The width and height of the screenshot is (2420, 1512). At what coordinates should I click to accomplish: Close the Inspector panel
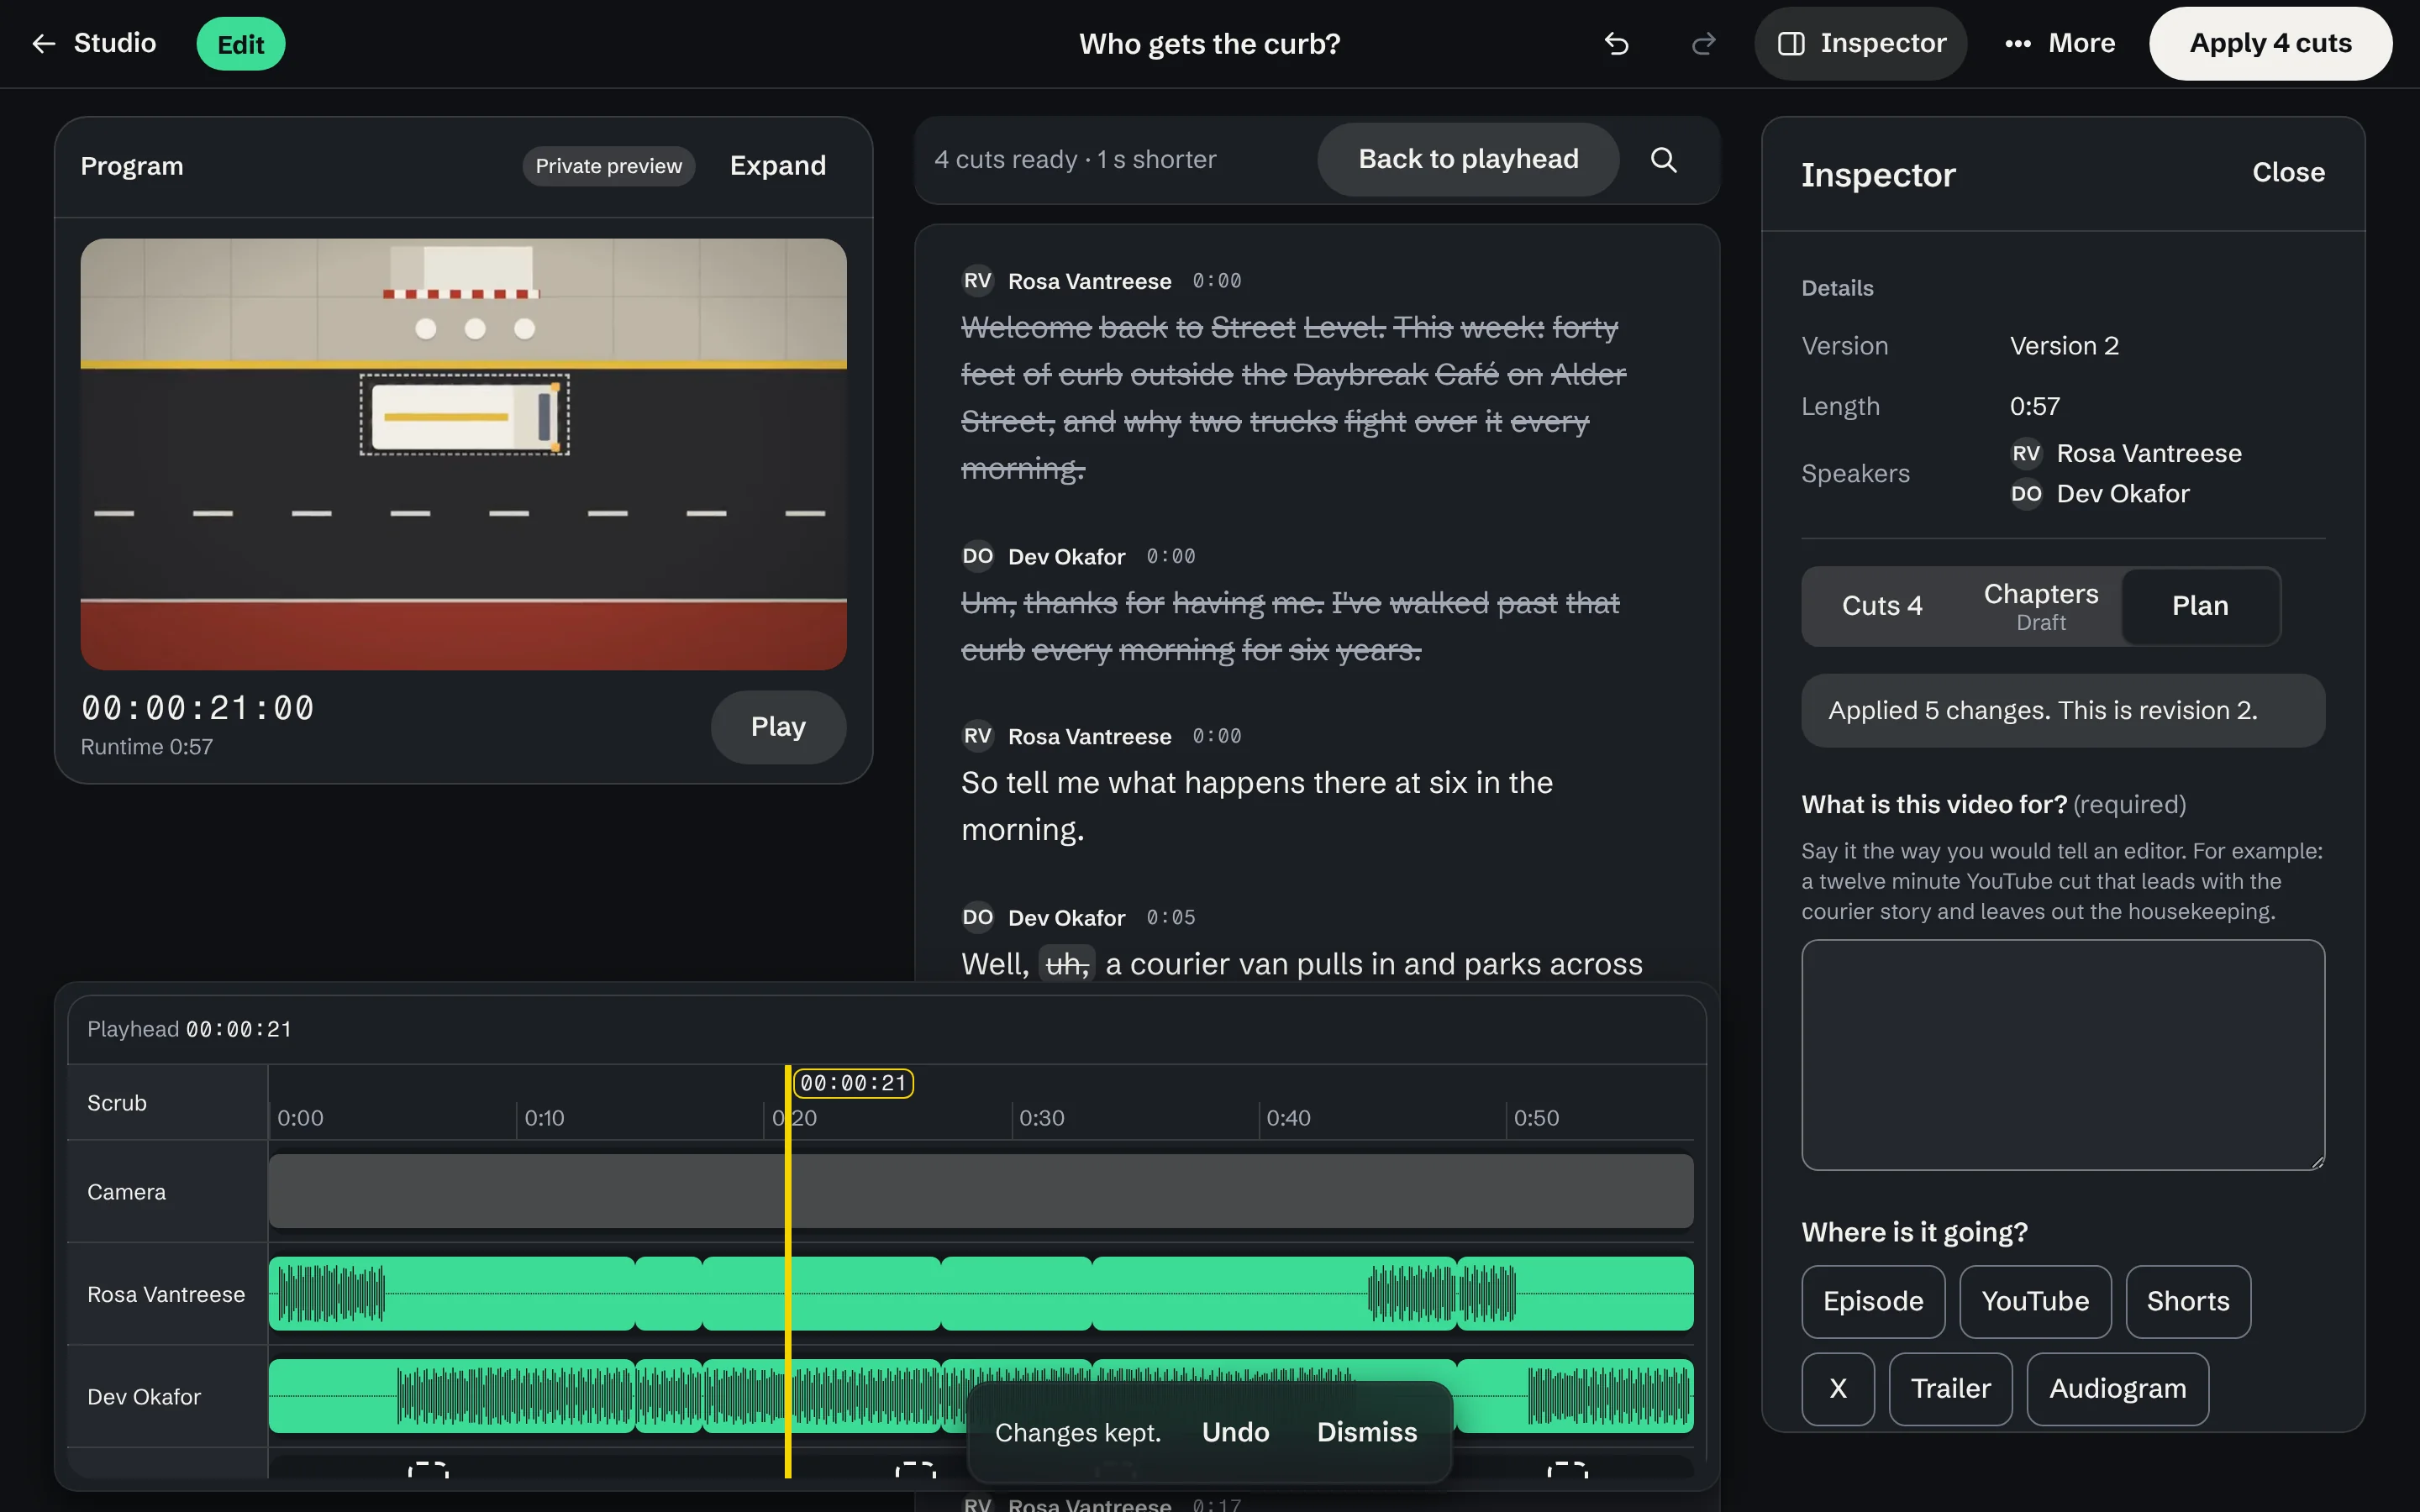(x=2288, y=173)
